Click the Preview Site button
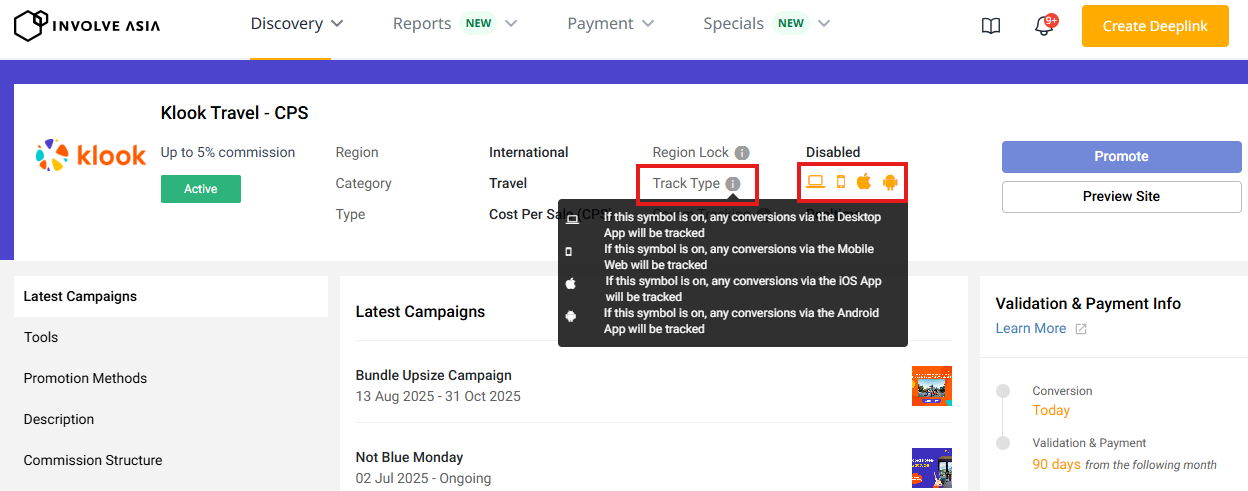 (1122, 196)
